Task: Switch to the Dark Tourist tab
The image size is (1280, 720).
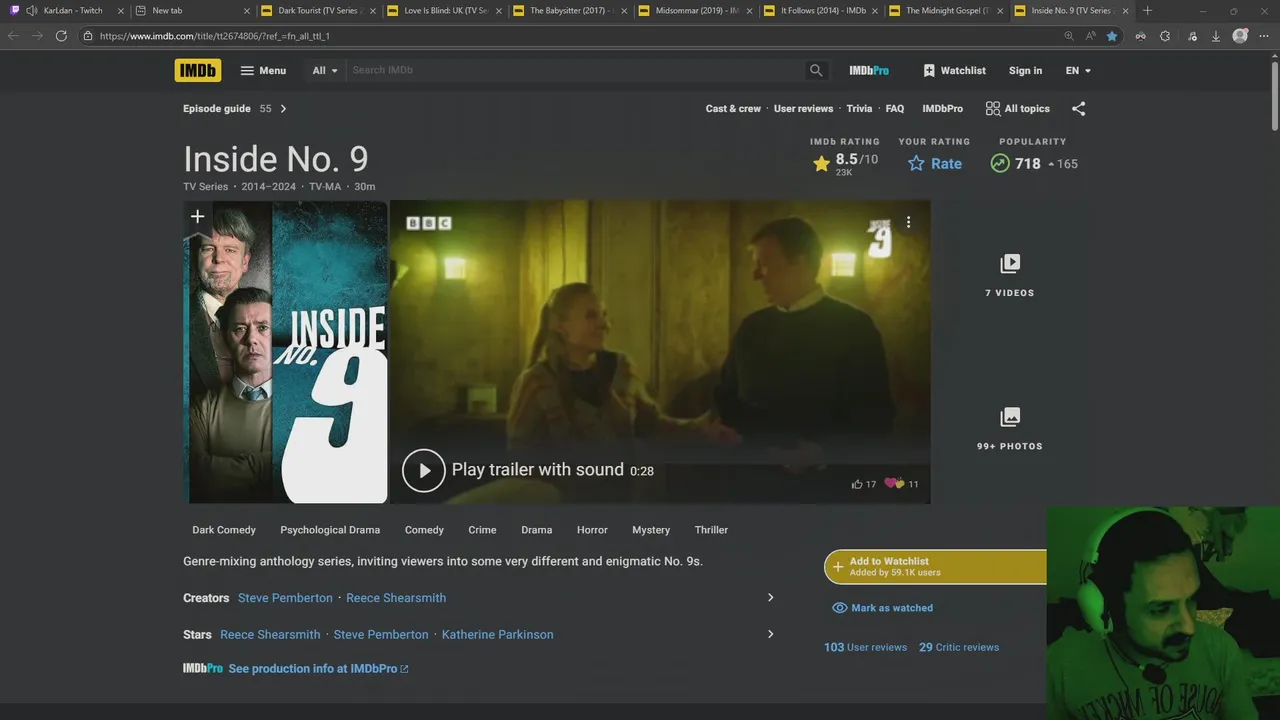Action: 318,10
